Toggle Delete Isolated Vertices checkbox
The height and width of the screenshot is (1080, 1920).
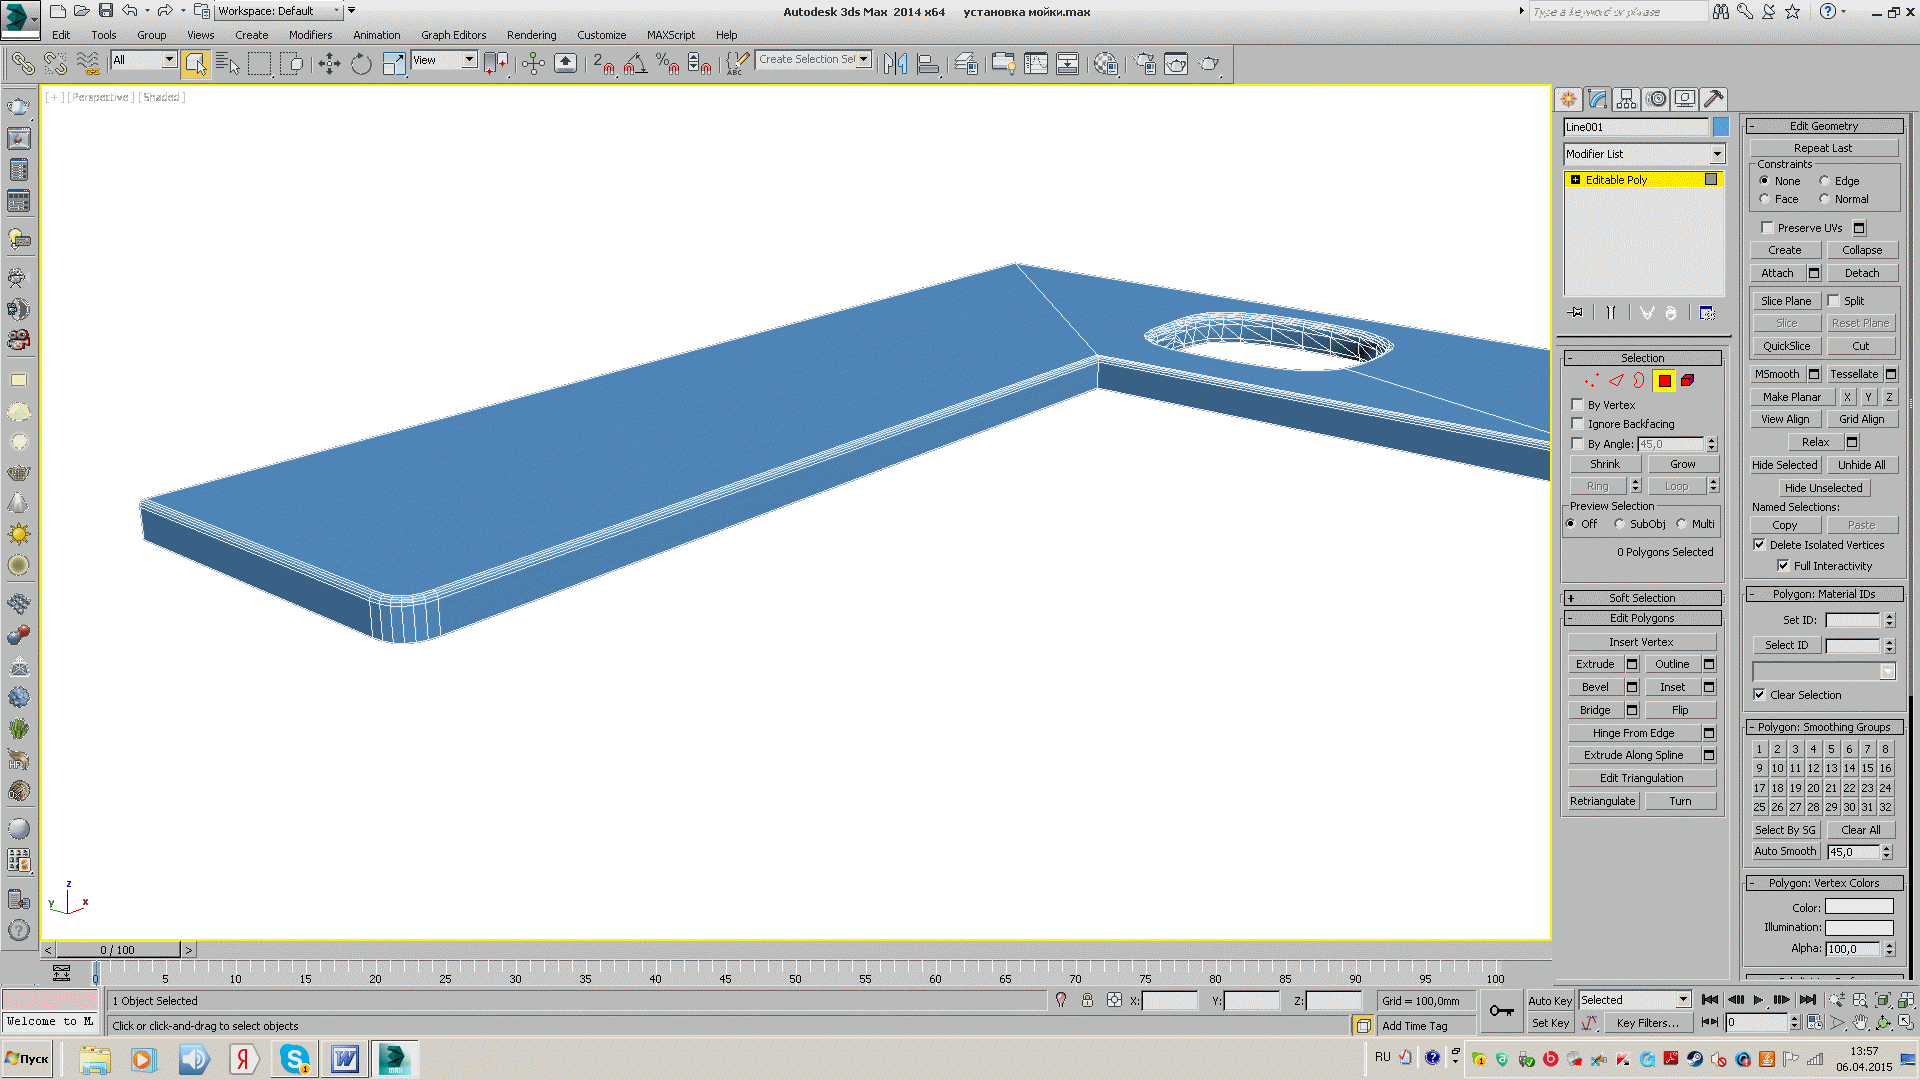click(1759, 545)
